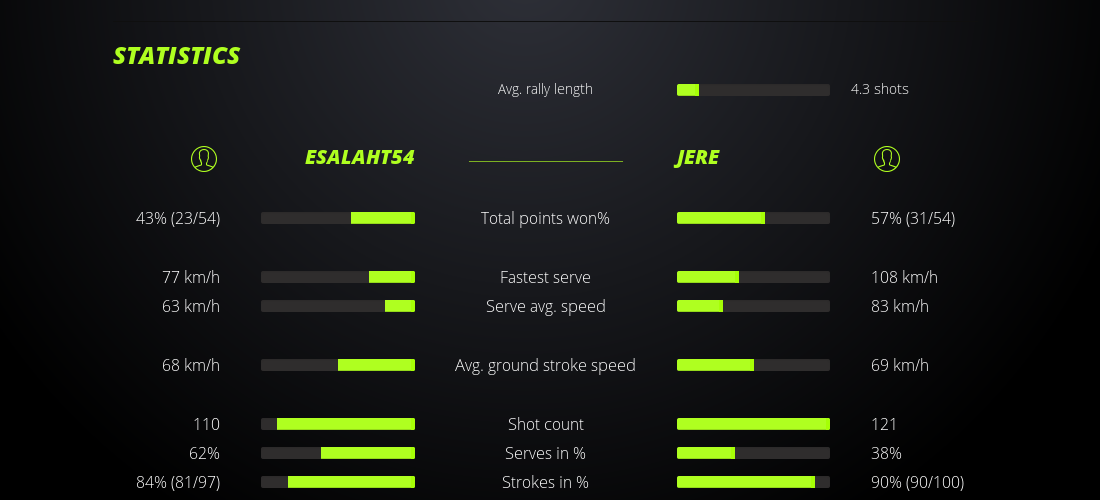Screen dimensions: 1100x500
Task: Click ESALAHT54's Avg. ground stroke speed bar
Action: [338, 365]
